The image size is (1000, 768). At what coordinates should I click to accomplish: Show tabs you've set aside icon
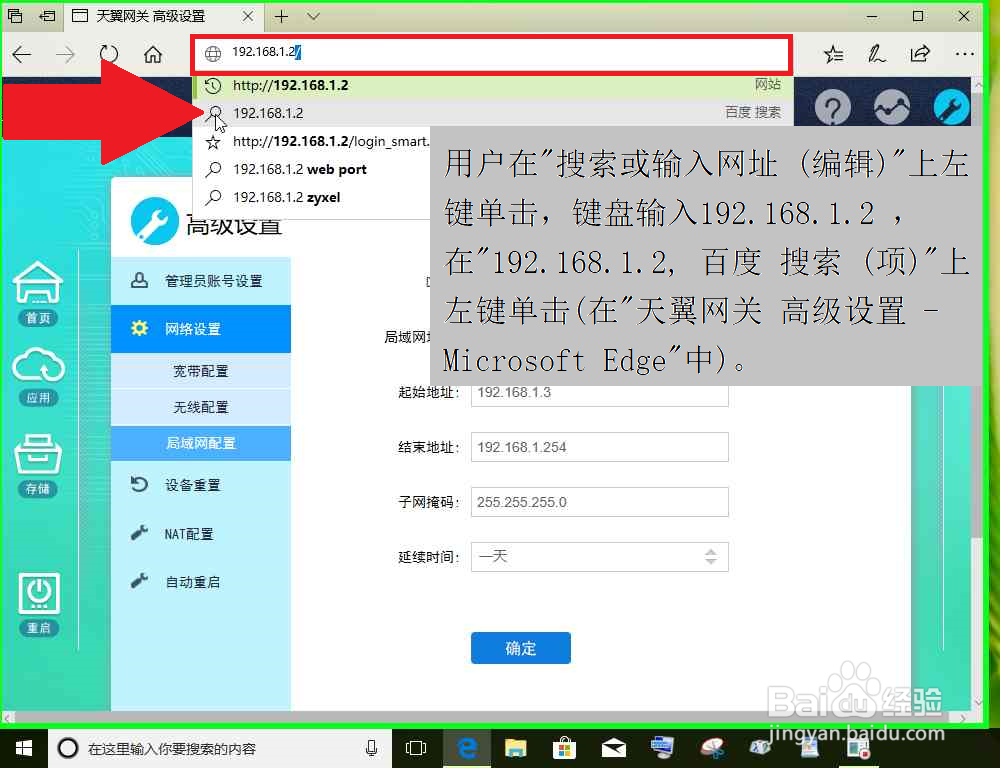[x=15, y=16]
